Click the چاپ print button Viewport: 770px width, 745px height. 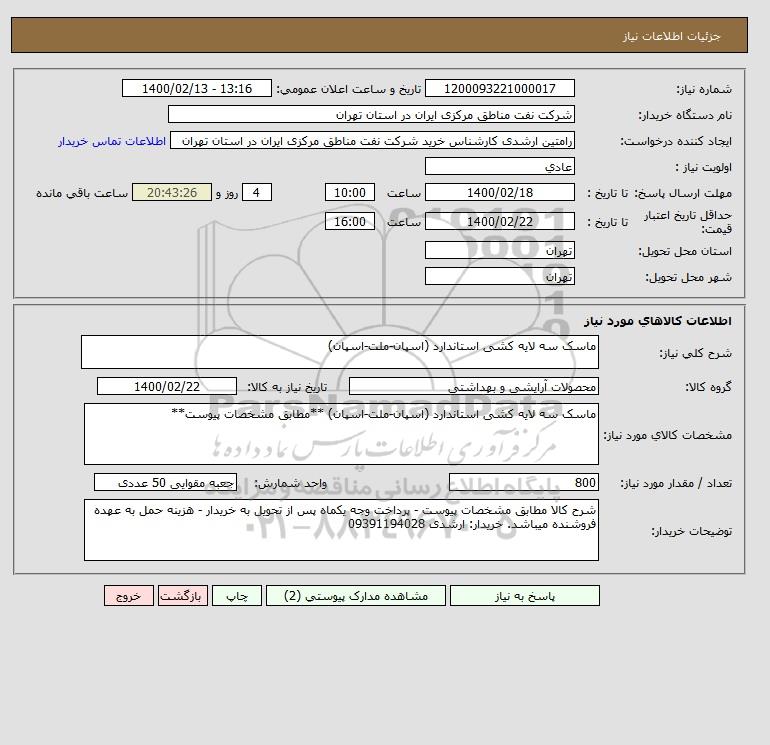click(x=237, y=595)
